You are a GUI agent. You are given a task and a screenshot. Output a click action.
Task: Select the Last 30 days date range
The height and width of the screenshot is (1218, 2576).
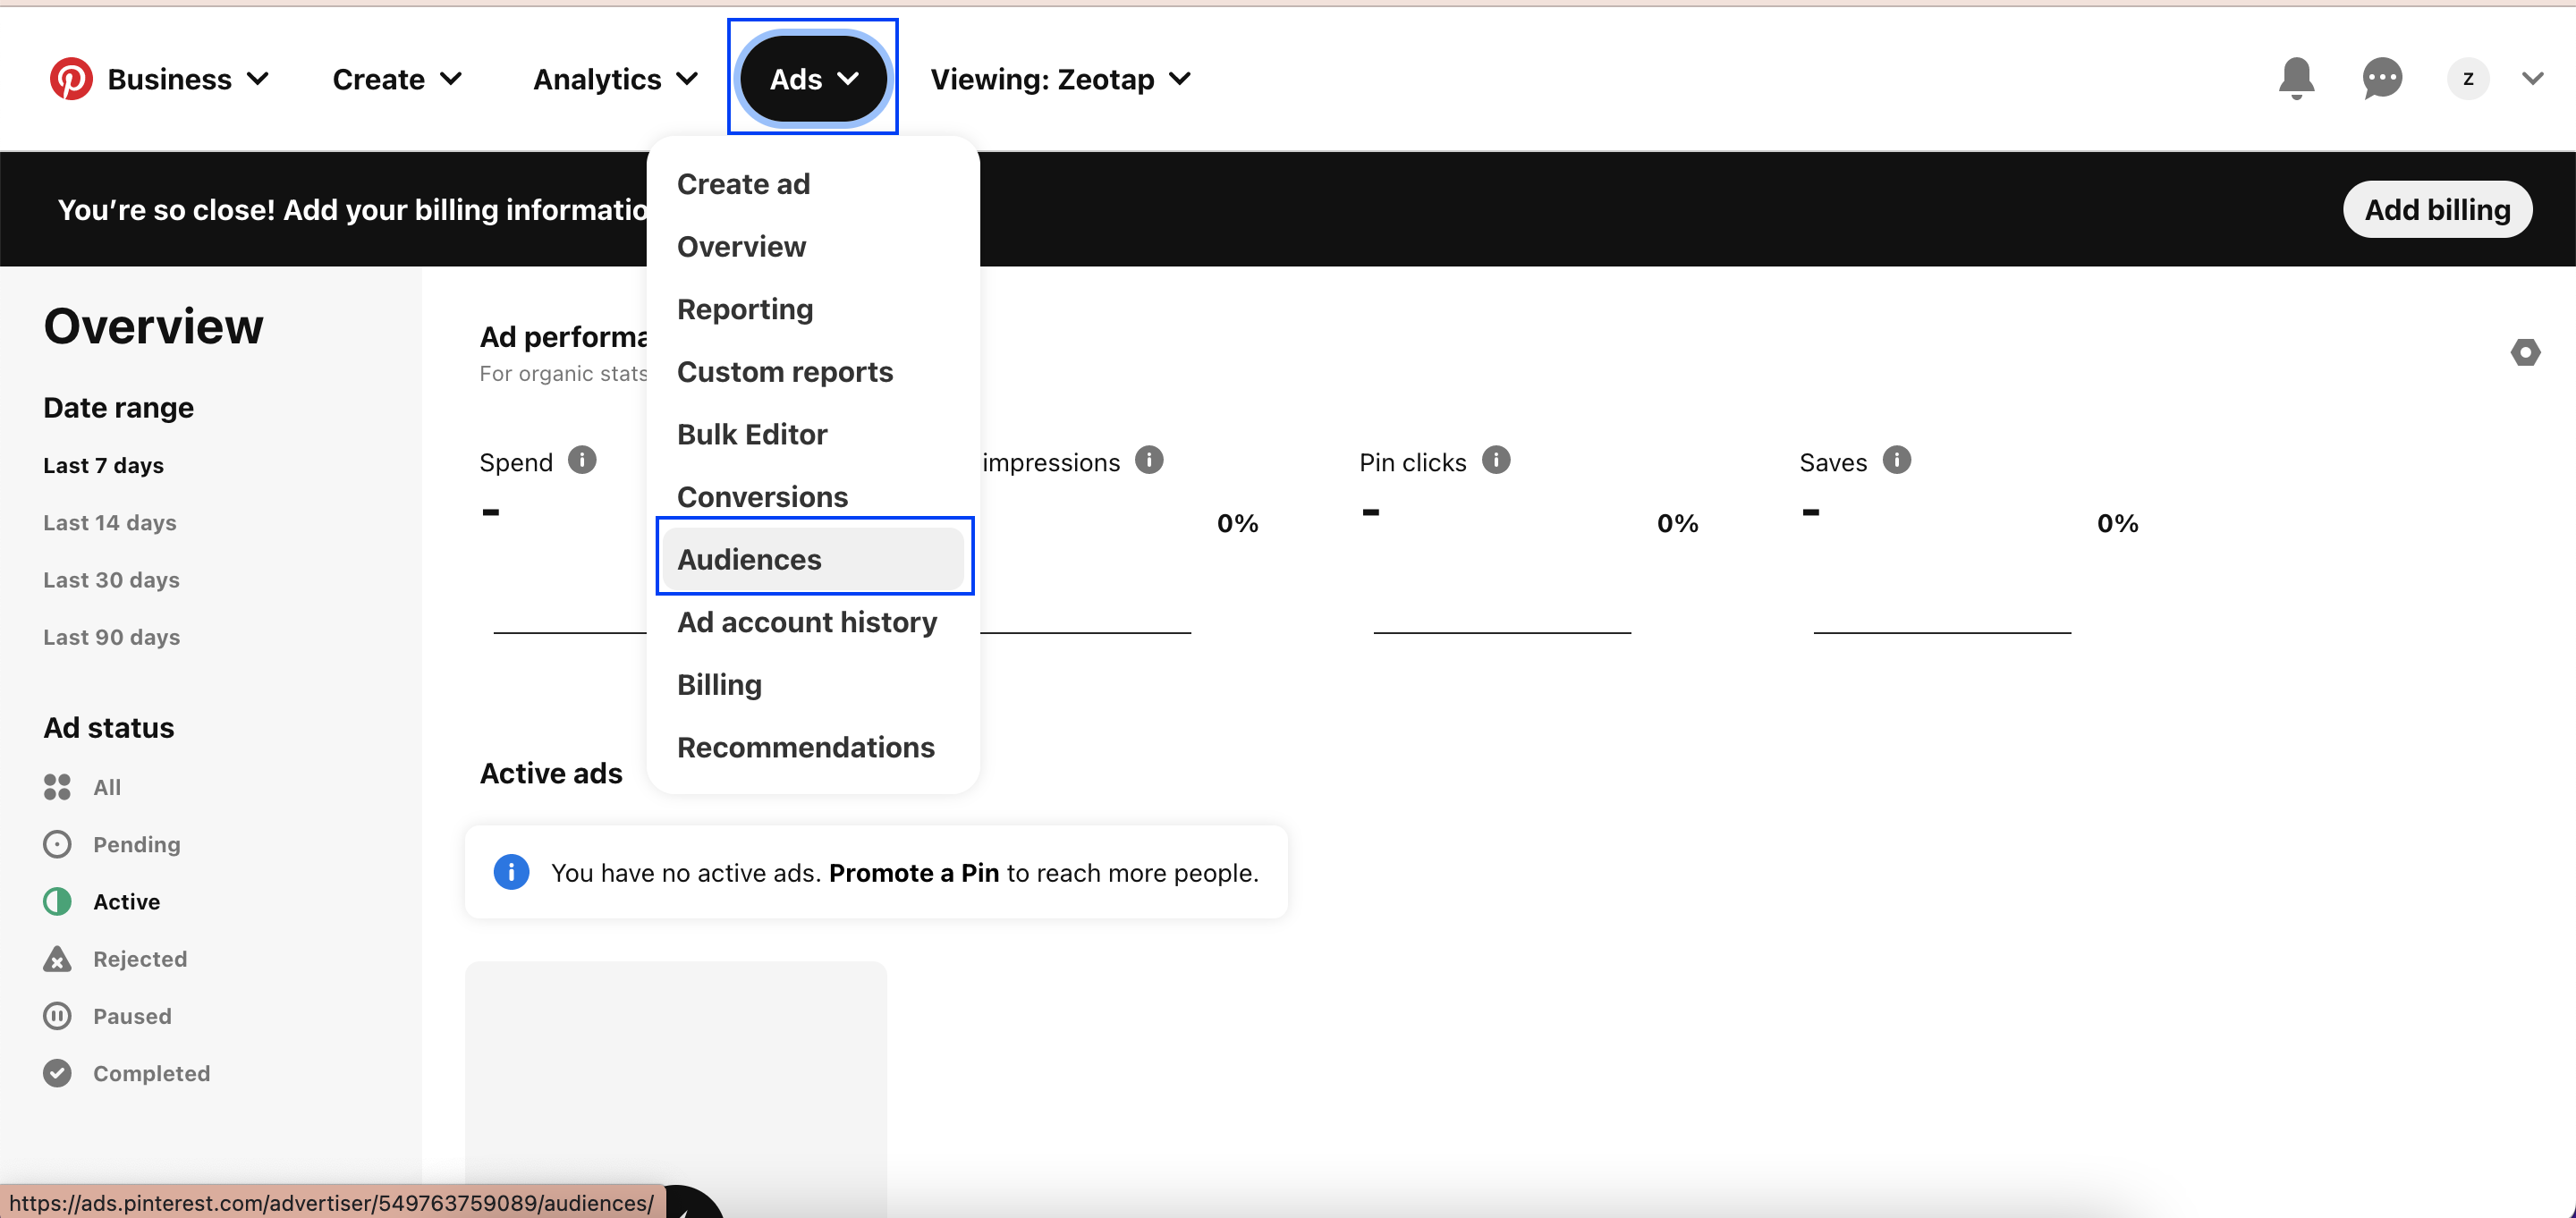[x=111, y=580]
